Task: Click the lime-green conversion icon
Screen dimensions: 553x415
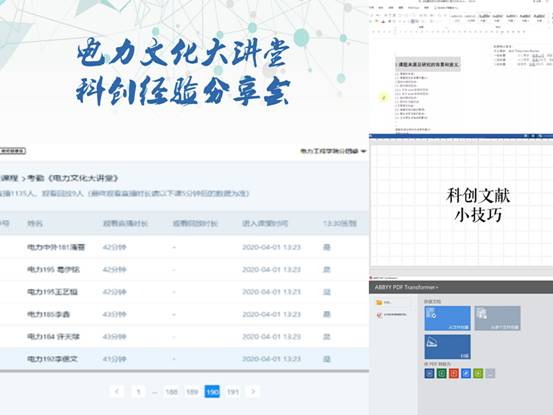Action: click(x=478, y=373)
